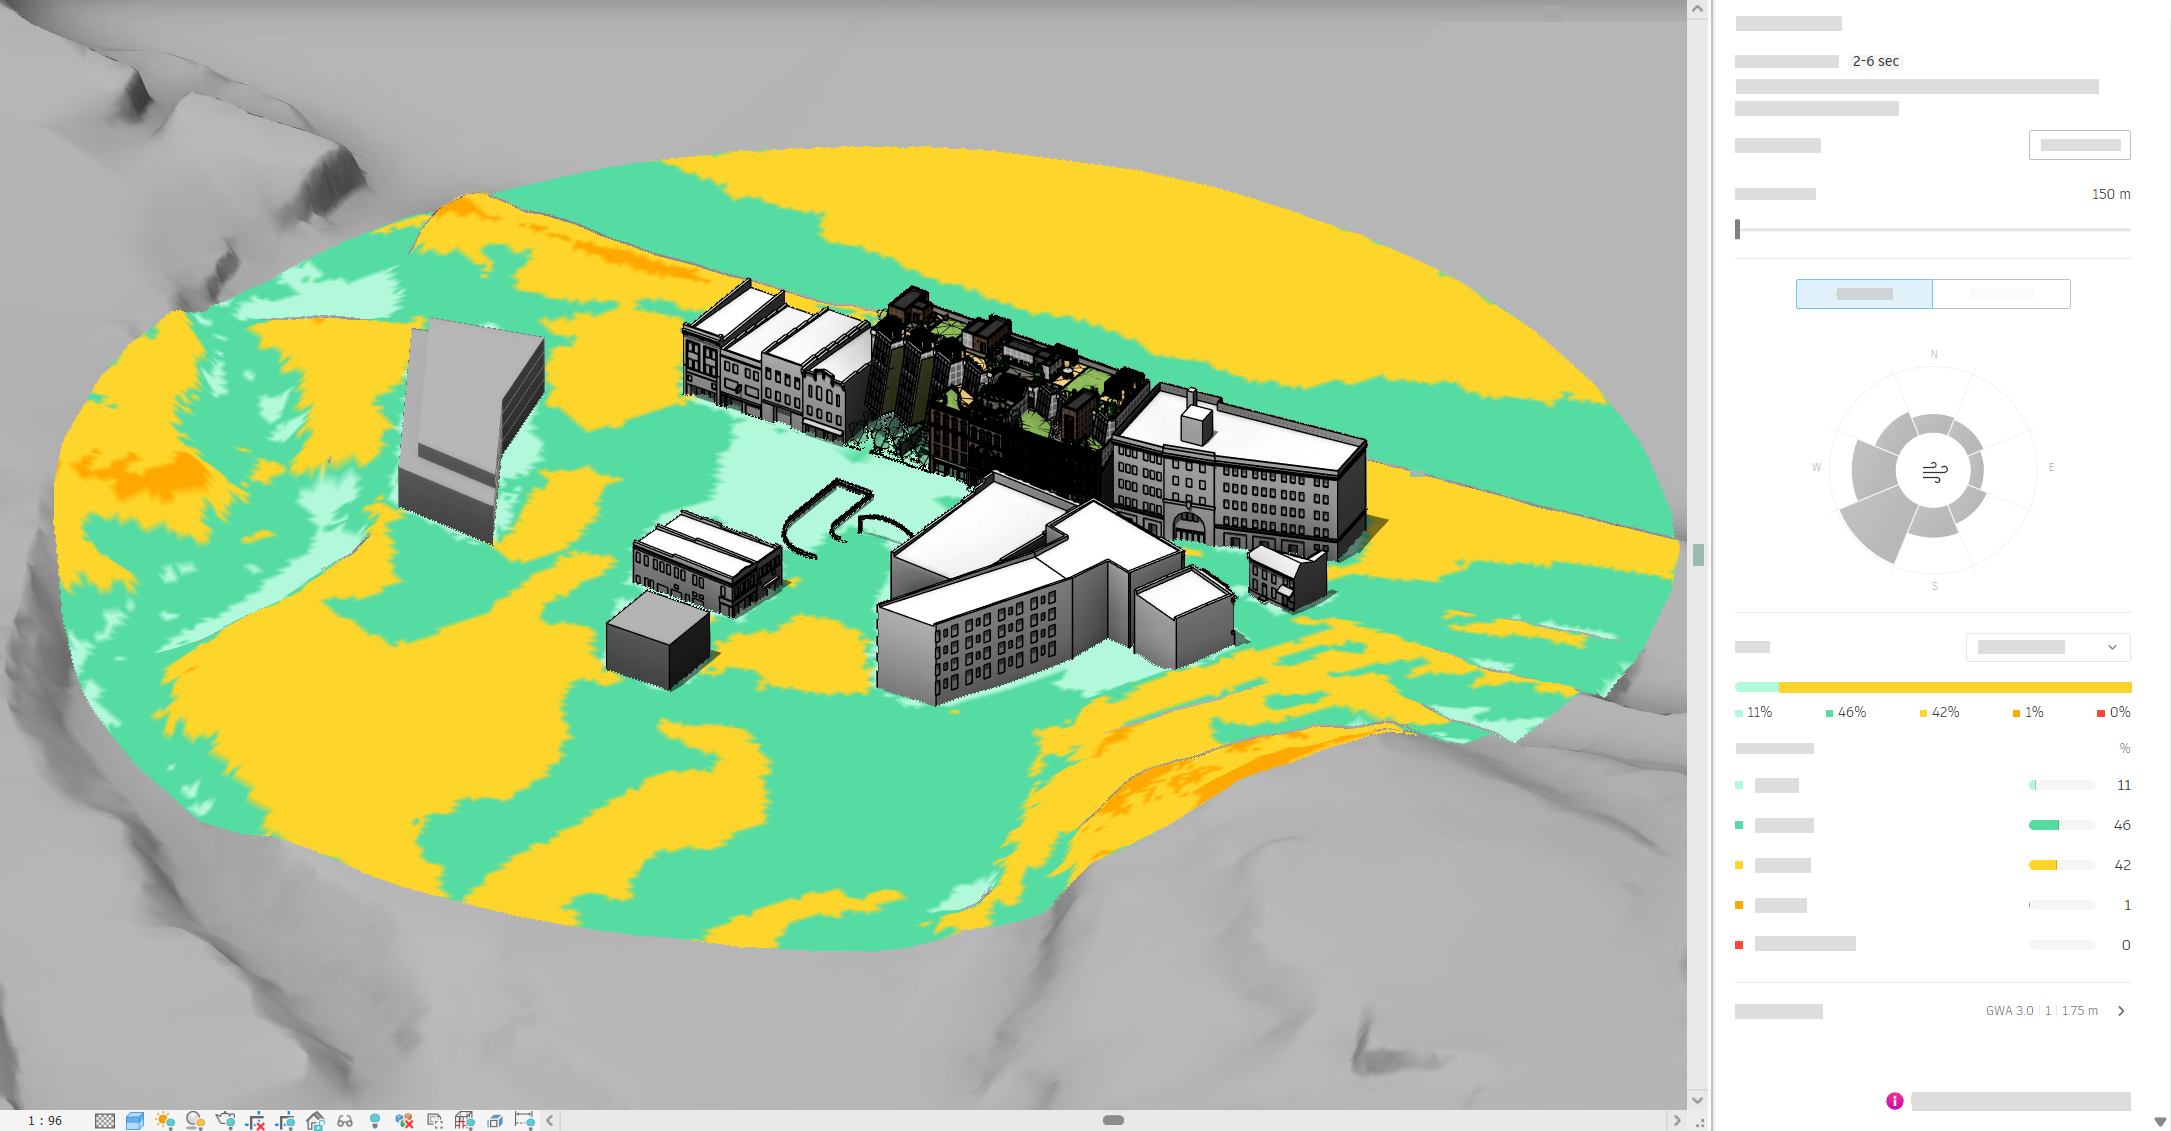Click the outlined button above 150 m
This screenshot has height=1131, width=2171.
pos(2080,145)
